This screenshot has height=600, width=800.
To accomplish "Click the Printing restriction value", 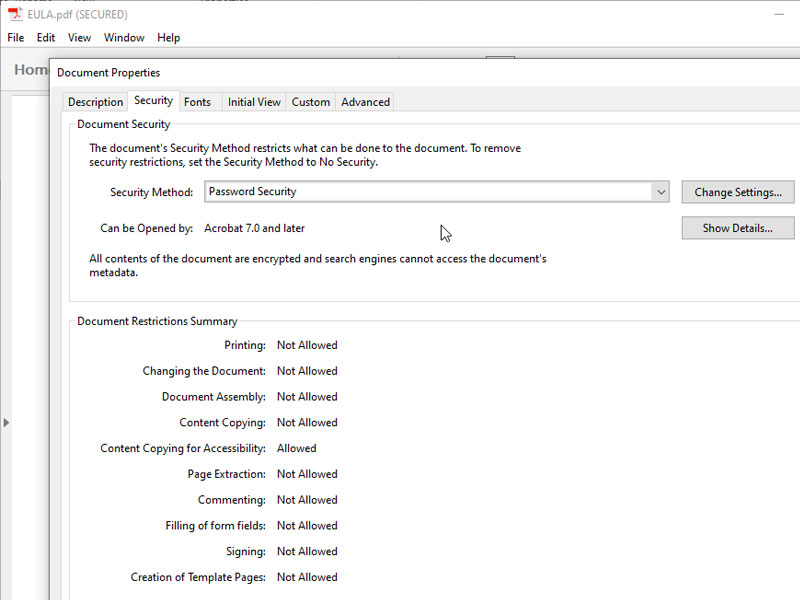I will 307,345.
